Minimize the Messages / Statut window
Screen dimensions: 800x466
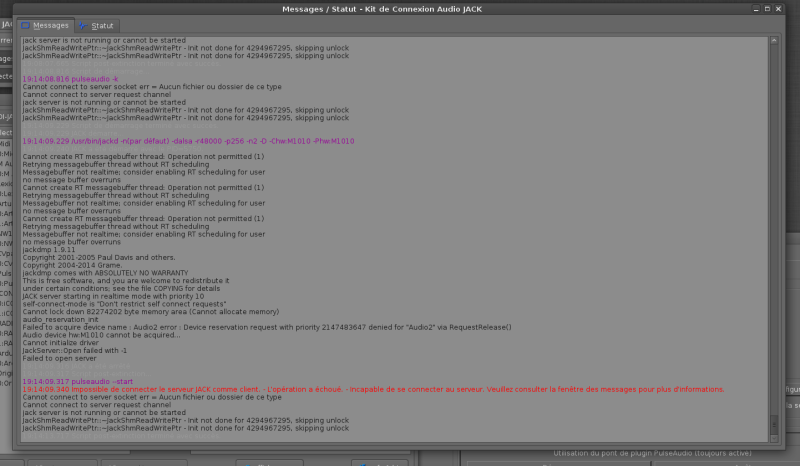[756, 9]
